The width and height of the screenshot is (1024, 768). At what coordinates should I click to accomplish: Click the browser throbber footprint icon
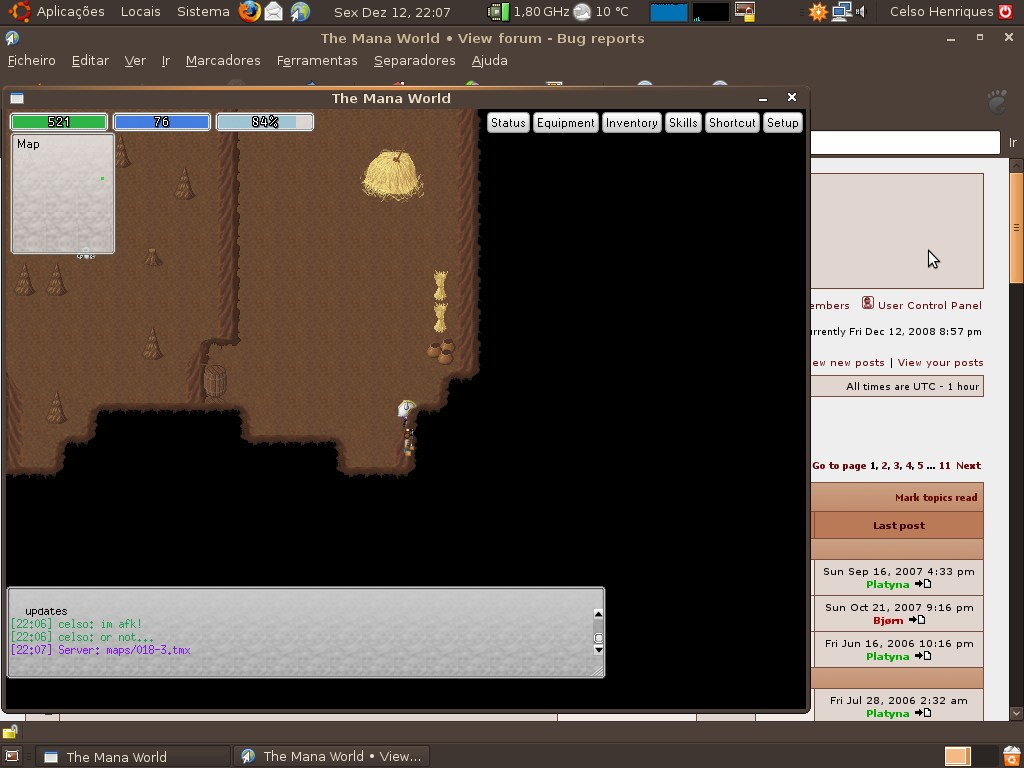pyautogui.click(x=997, y=103)
